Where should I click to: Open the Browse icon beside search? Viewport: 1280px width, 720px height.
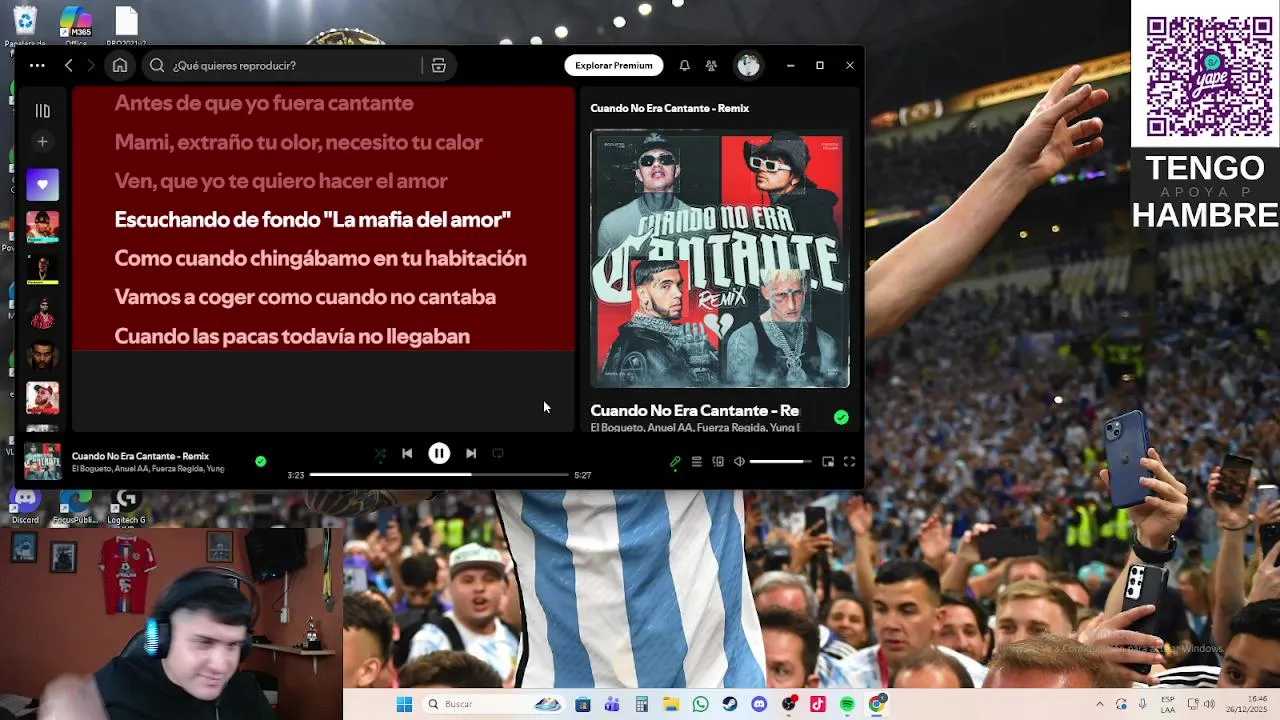point(438,65)
